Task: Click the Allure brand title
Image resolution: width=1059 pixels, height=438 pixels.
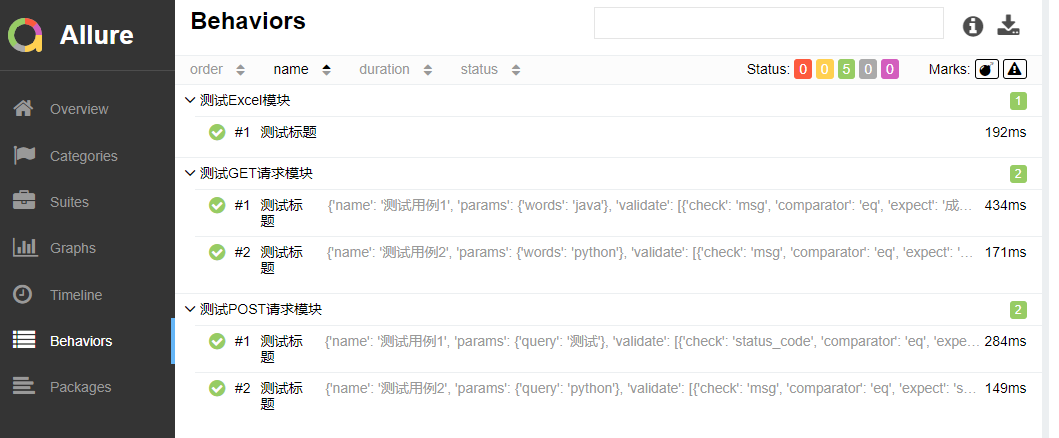Action: point(97,34)
